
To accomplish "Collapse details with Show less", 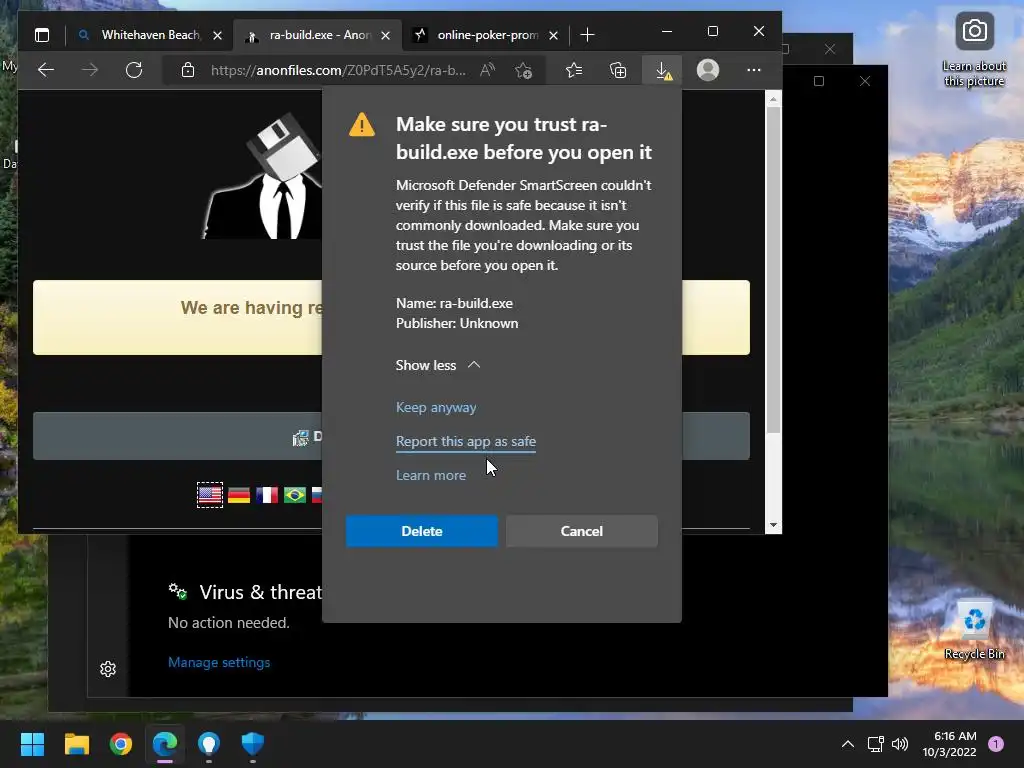I will 438,365.
